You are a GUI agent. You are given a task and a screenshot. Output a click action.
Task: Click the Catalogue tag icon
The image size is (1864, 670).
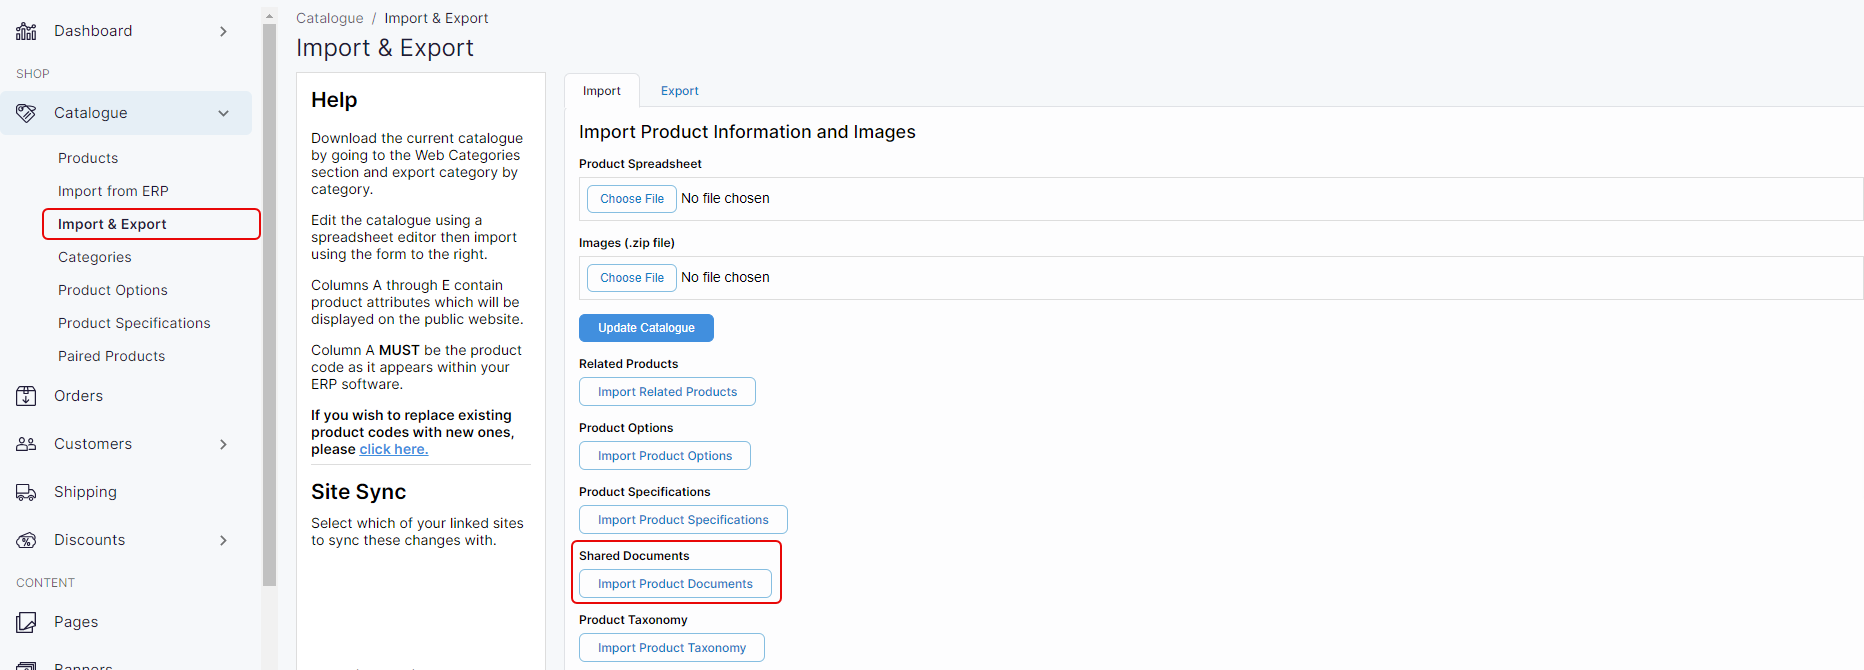26,113
